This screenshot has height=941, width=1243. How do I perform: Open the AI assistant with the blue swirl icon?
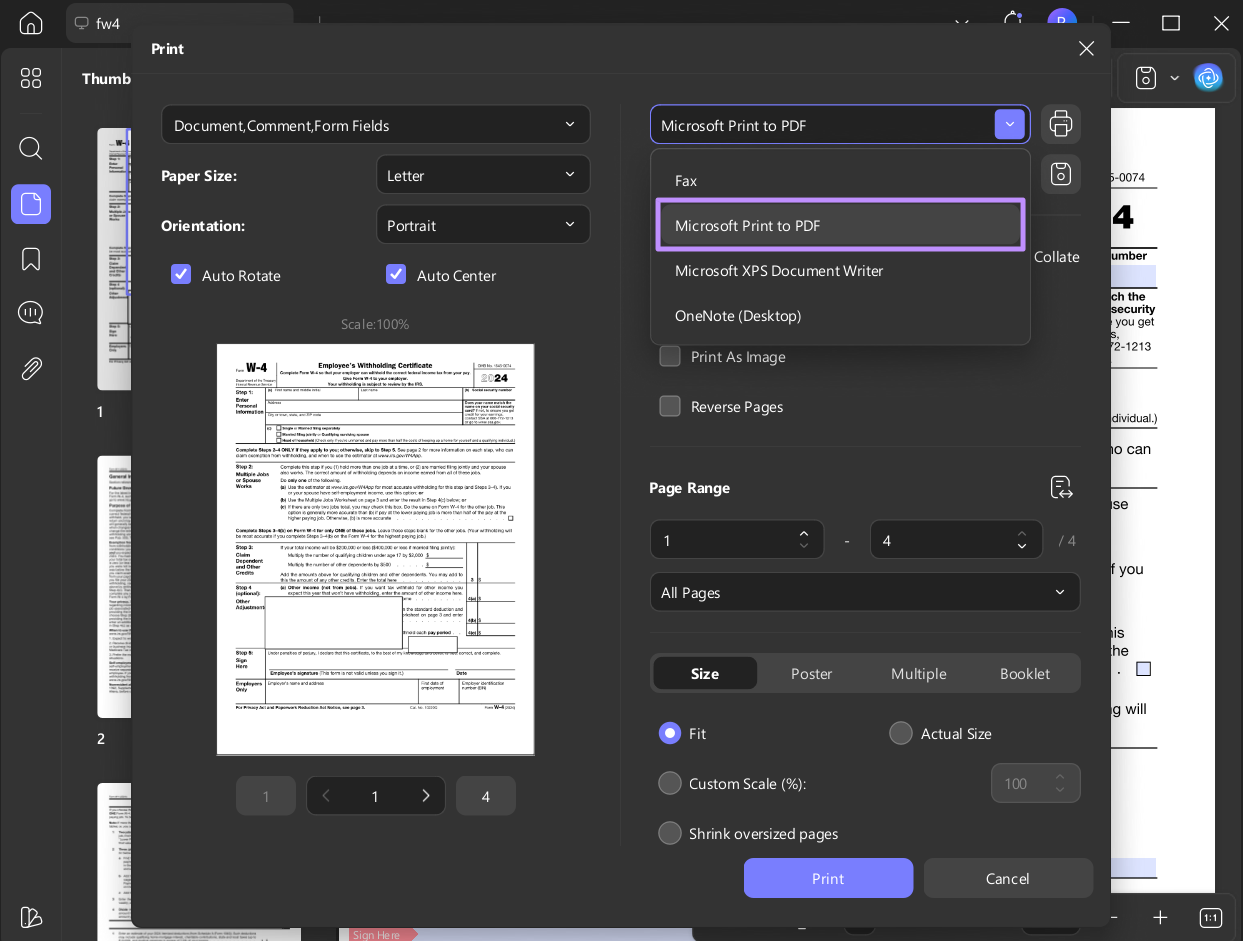click(x=1208, y=77)
